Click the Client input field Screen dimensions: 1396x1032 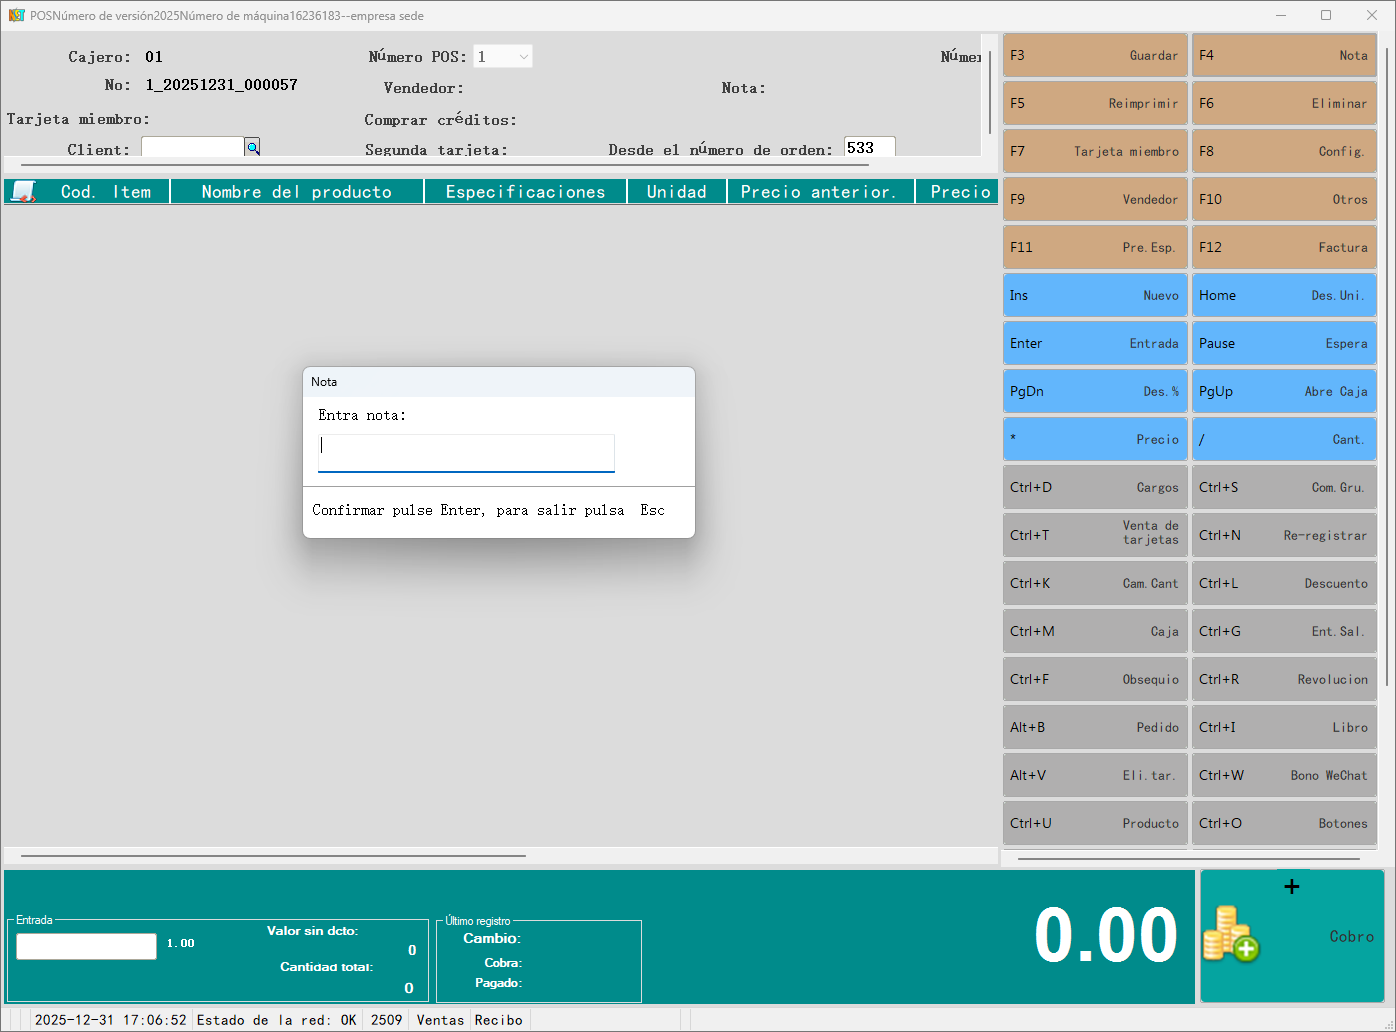pos(193,148)
